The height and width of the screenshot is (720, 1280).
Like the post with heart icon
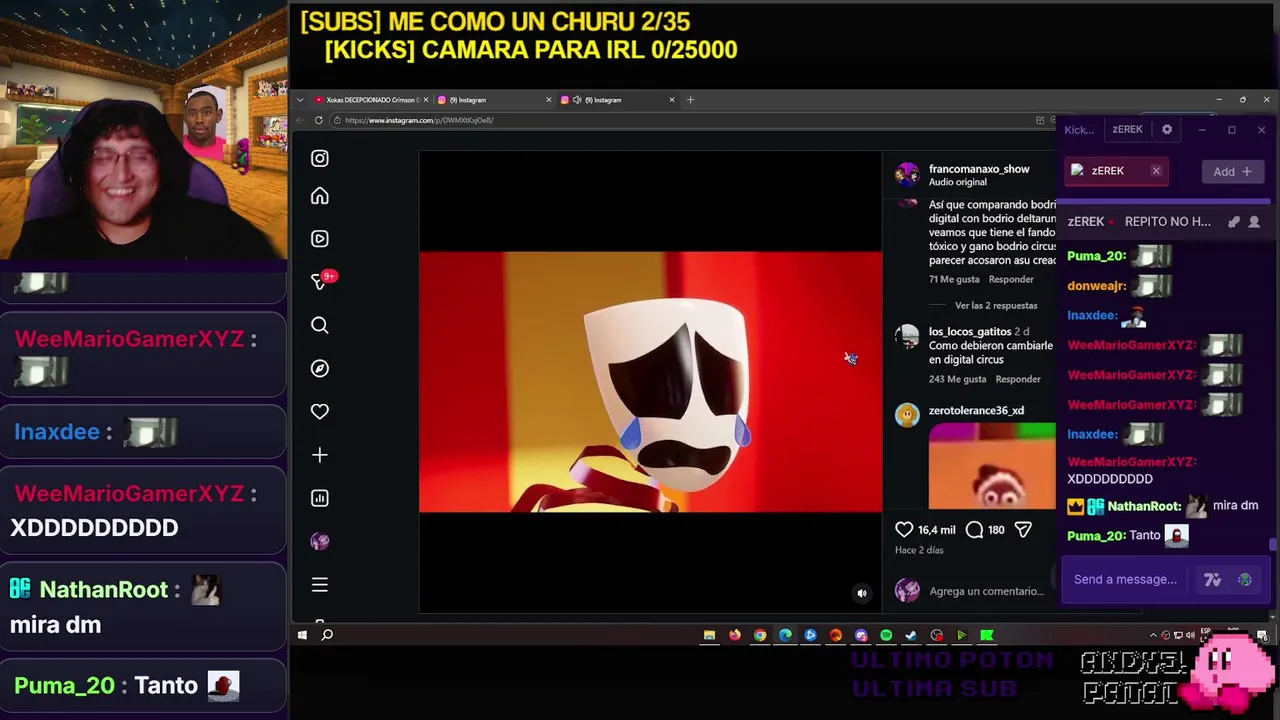[x=904, y=529]
